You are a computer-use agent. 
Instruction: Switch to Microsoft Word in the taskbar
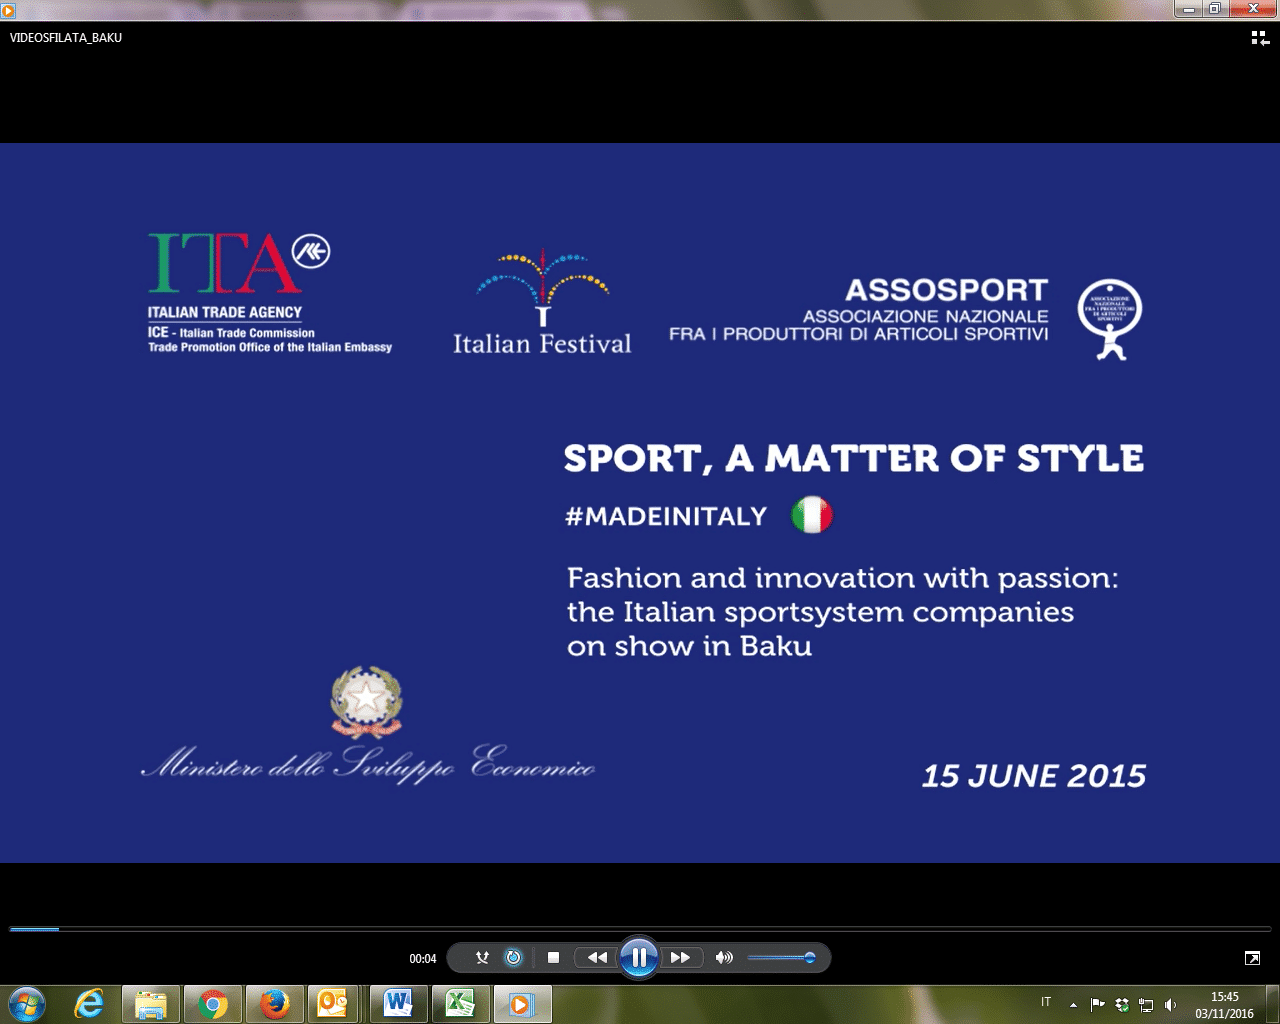[x=398, y=1003]
